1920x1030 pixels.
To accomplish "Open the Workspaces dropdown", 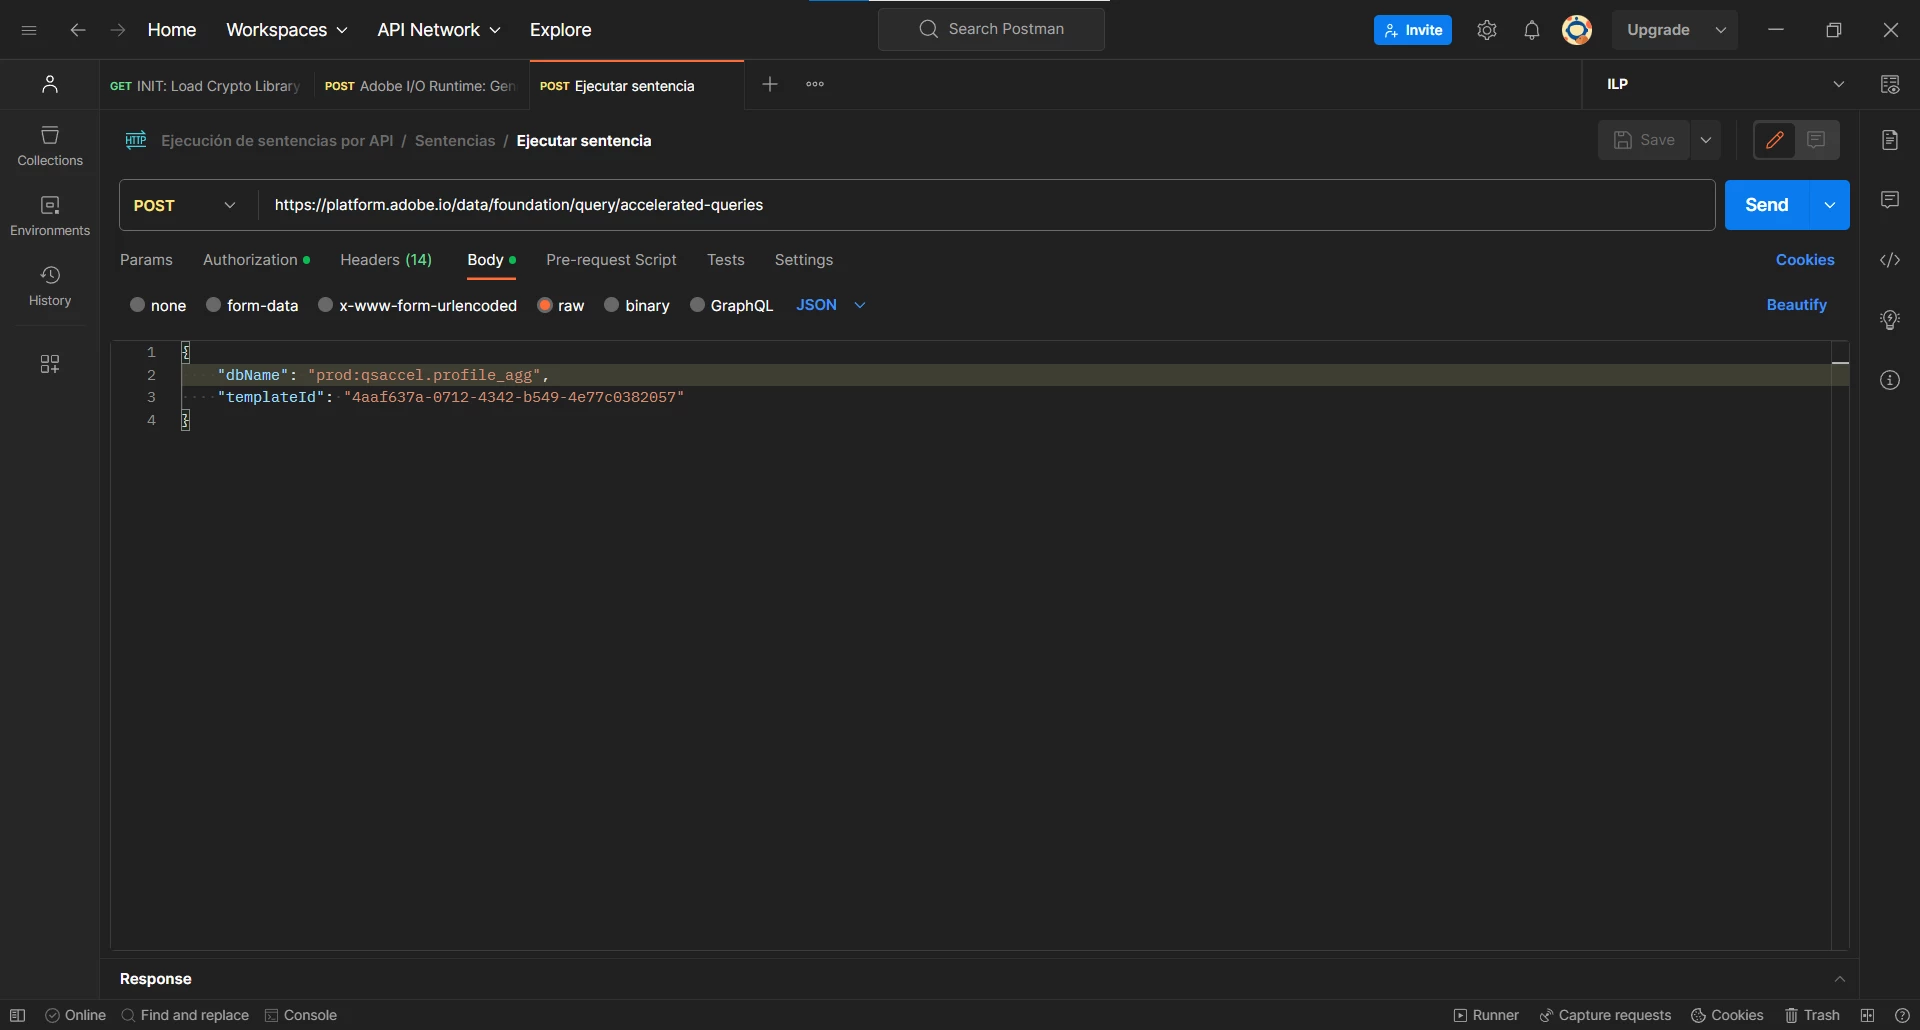I will coord(287,30).
